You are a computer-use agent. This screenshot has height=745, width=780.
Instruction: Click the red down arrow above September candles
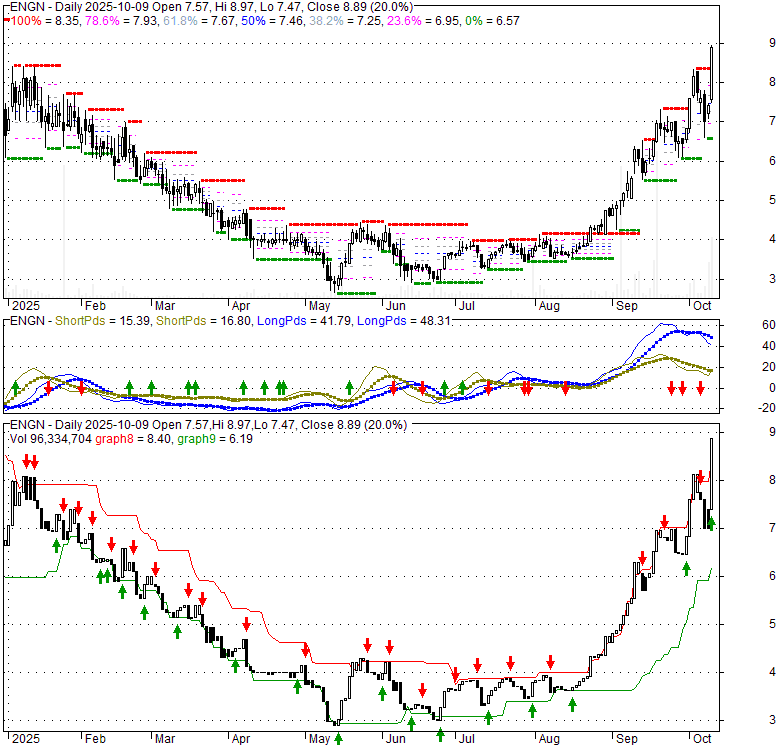[641, 559]
